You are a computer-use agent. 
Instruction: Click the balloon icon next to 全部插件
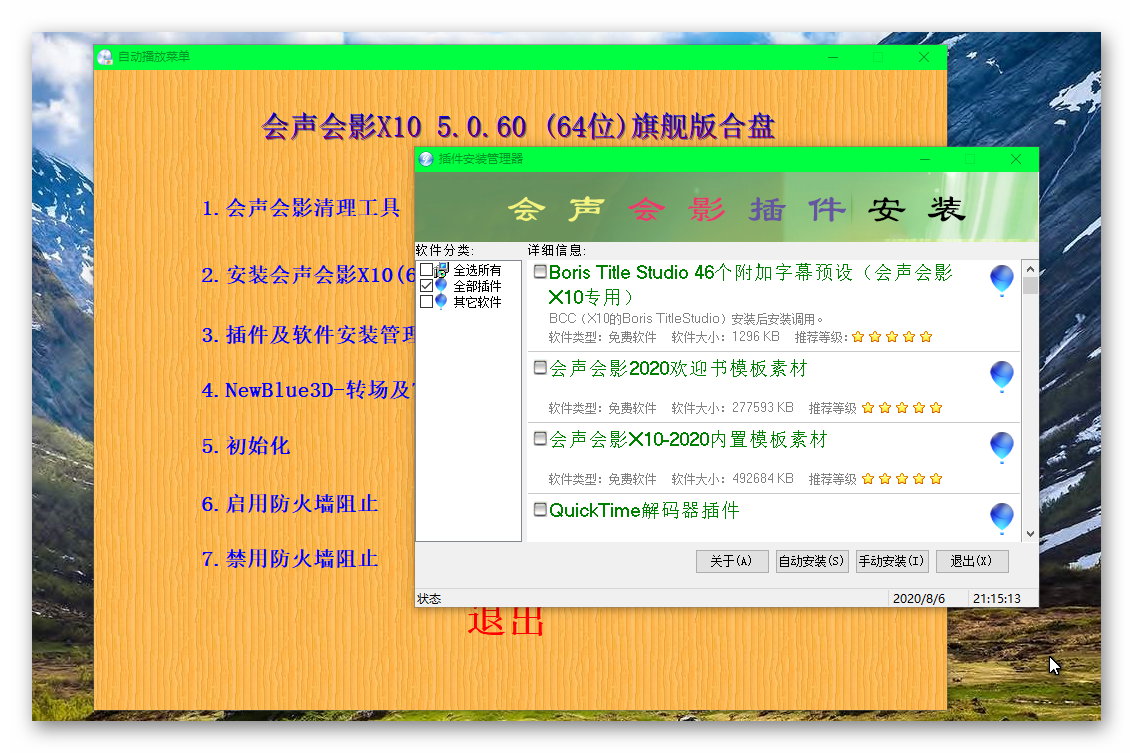coord(442,286)
